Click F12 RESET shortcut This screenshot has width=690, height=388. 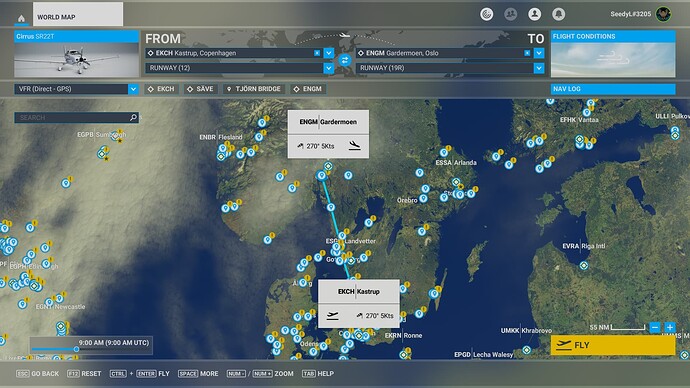click(x=84, y=373)
